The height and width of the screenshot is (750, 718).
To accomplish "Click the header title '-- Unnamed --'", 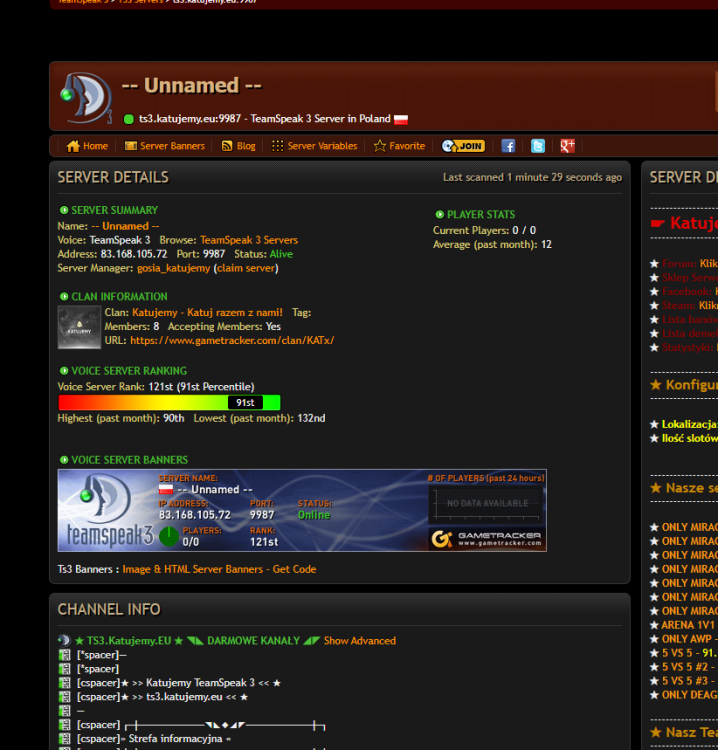I will (x=191, y=86).
